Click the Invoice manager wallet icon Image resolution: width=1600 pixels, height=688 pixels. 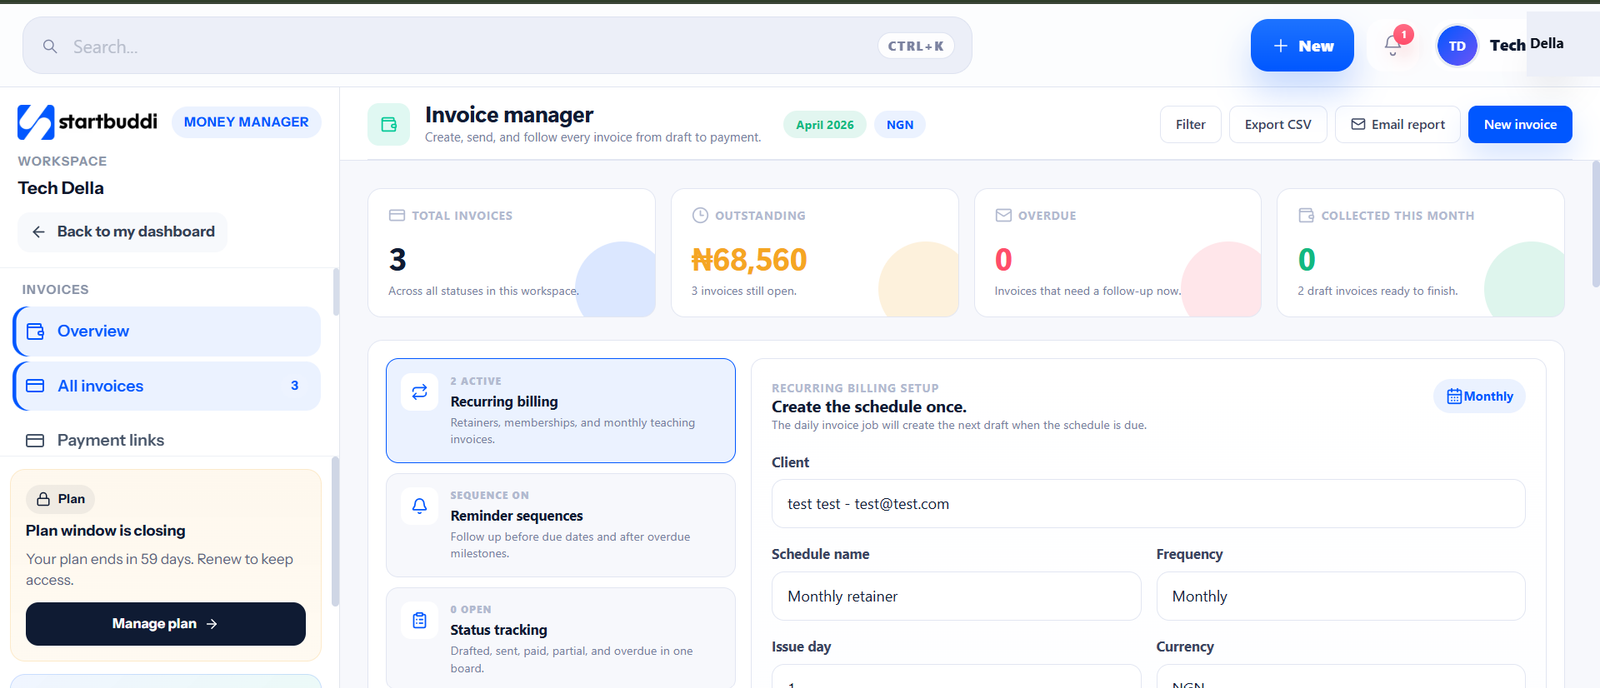point(389,125)
